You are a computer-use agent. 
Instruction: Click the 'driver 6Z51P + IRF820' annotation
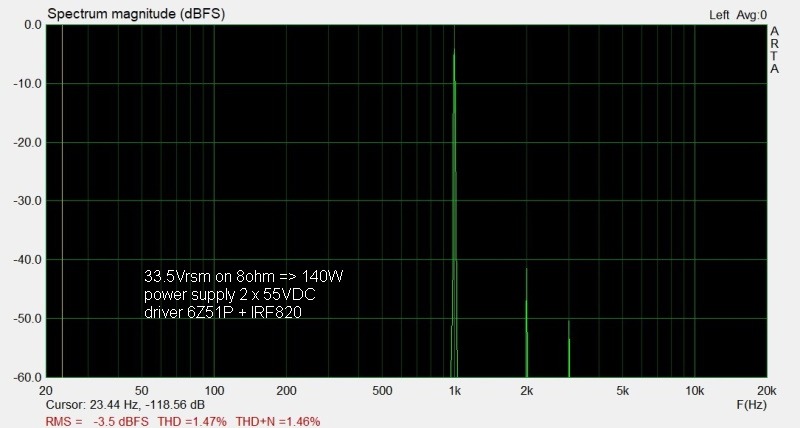(x=223, y=312)
